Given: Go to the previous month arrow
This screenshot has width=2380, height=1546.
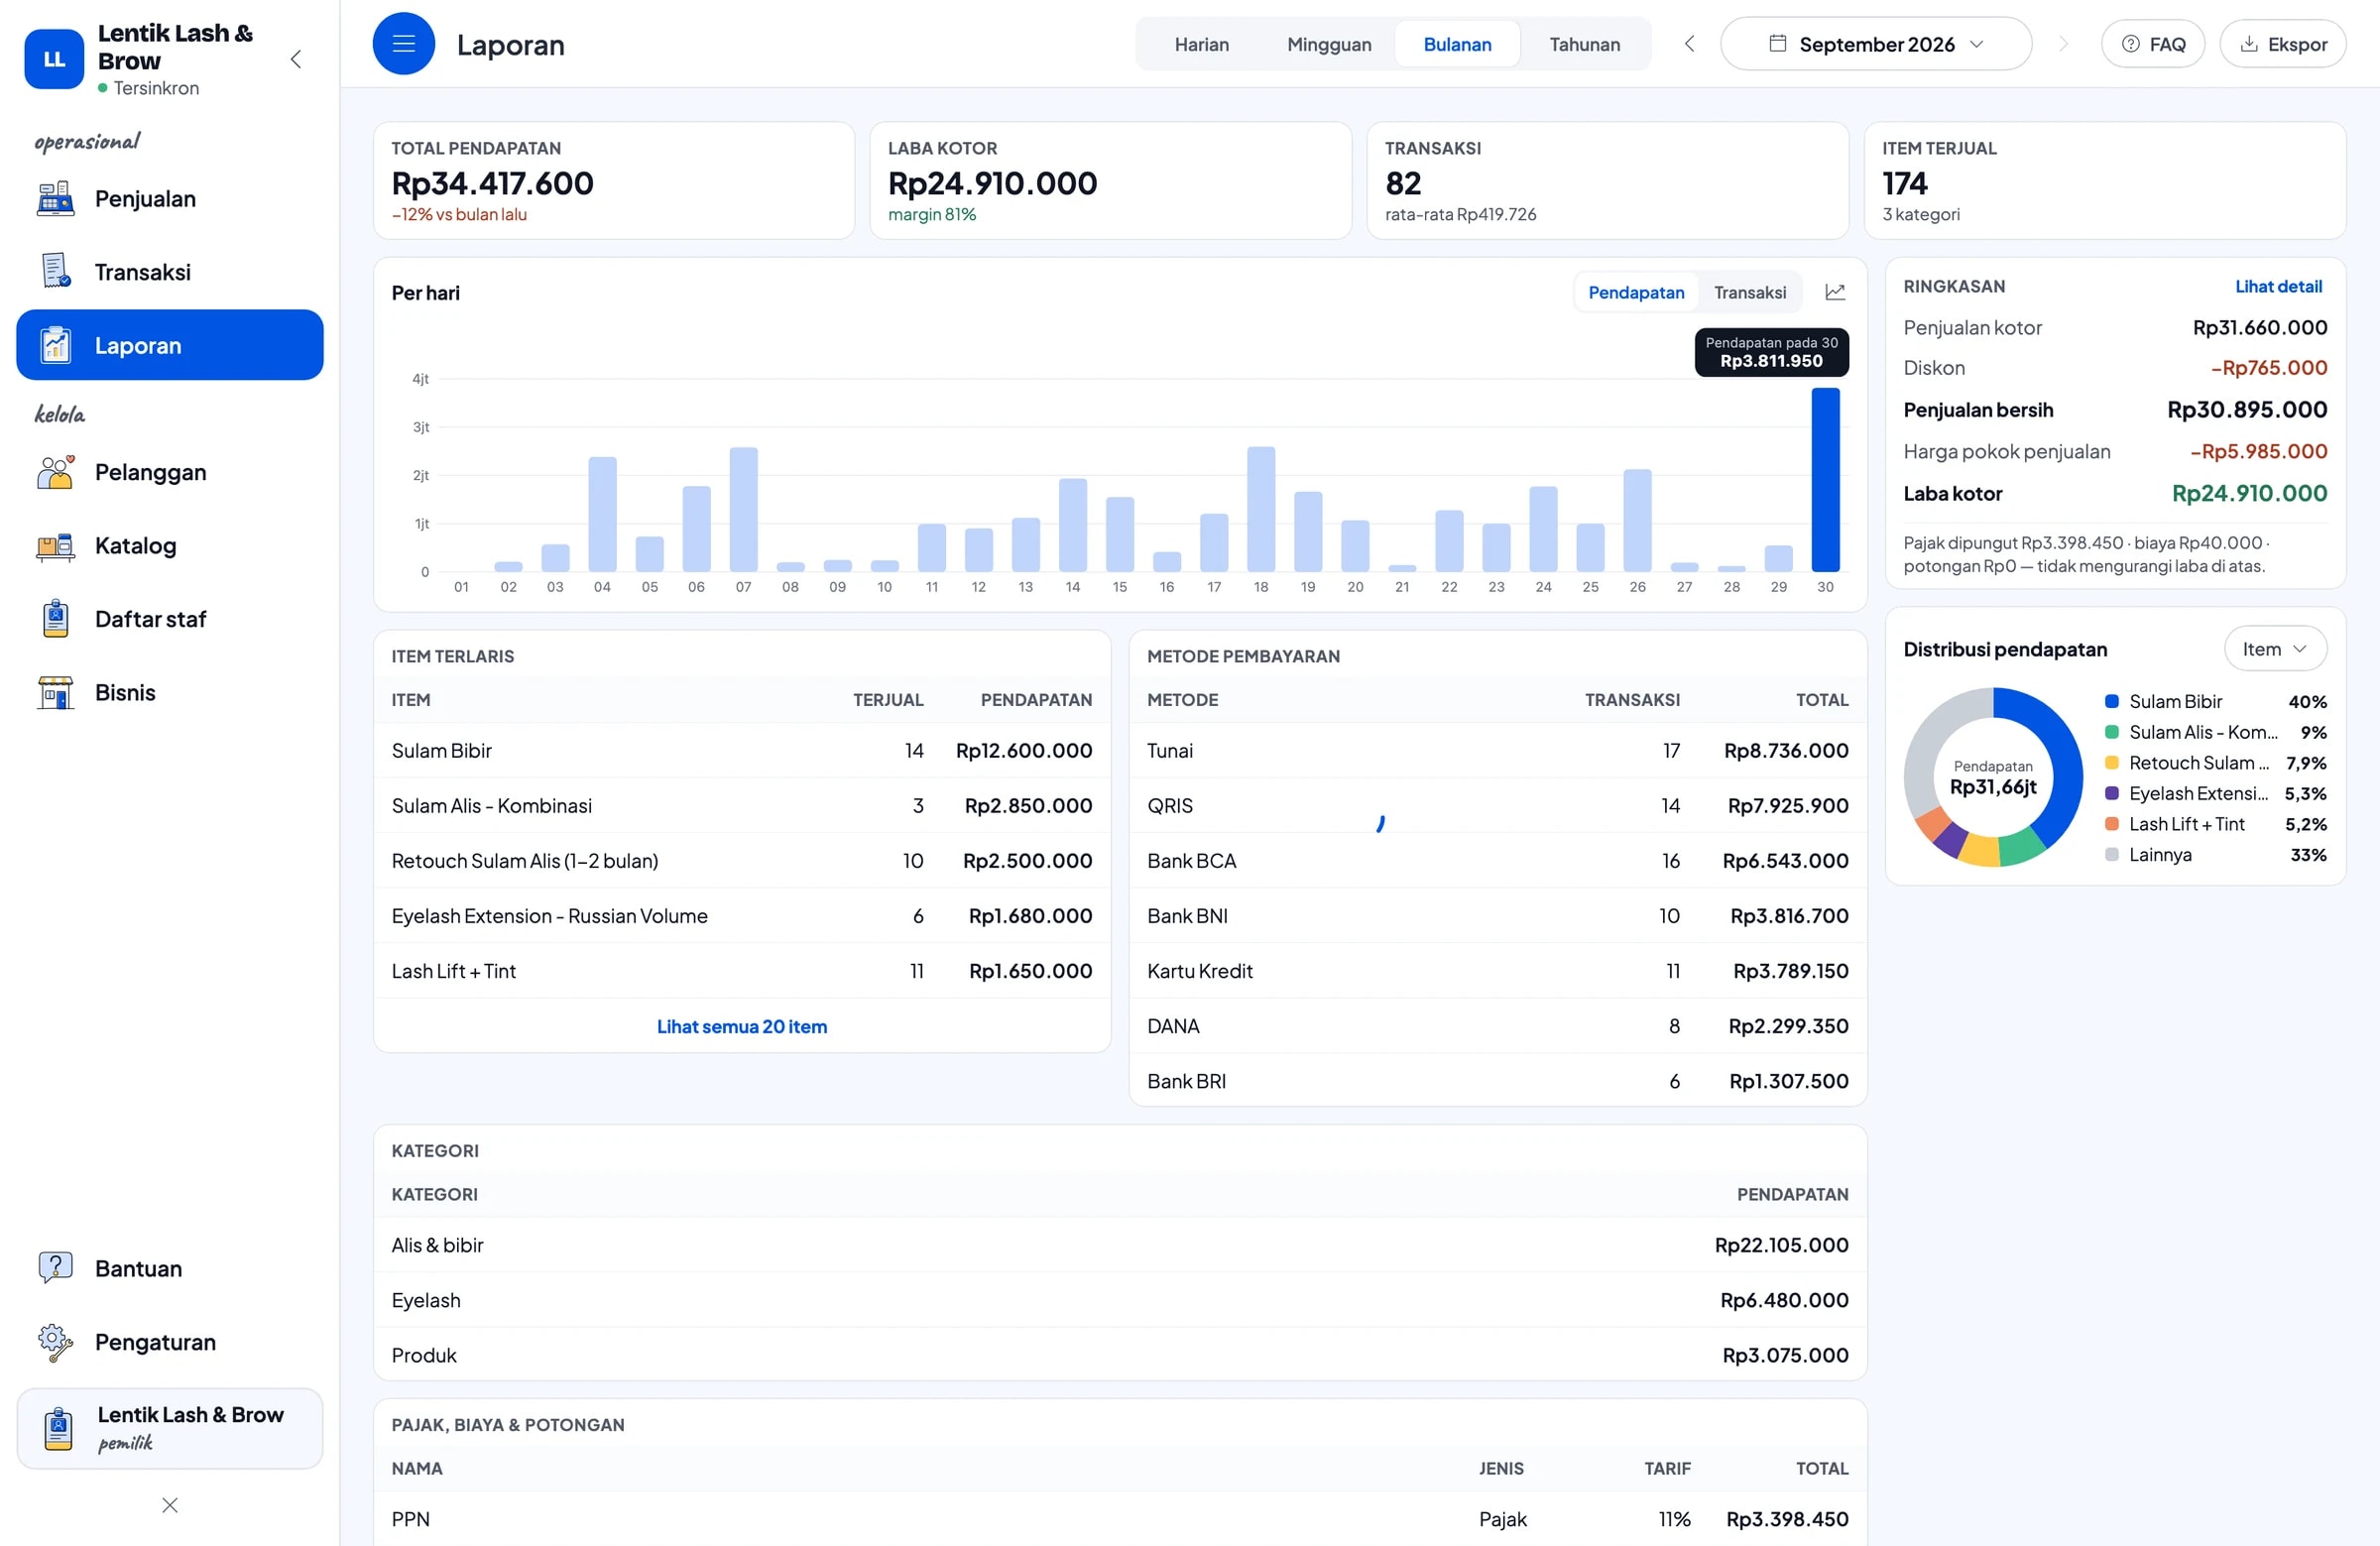Looking at the screenshot, I should [x=1689, y=44].
